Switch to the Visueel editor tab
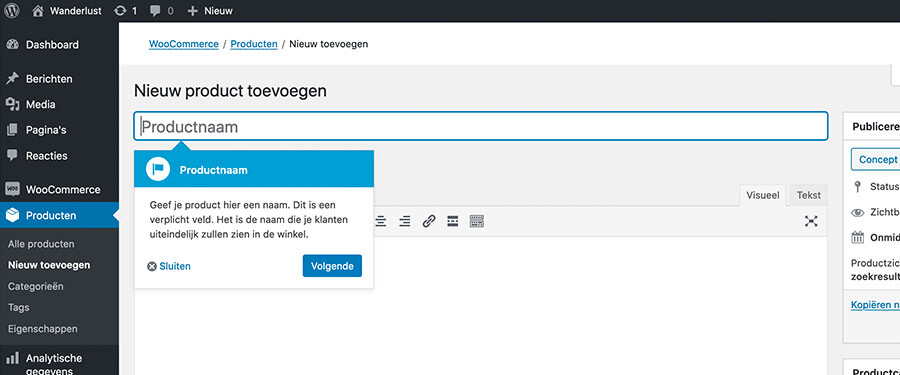 [763, 195]
